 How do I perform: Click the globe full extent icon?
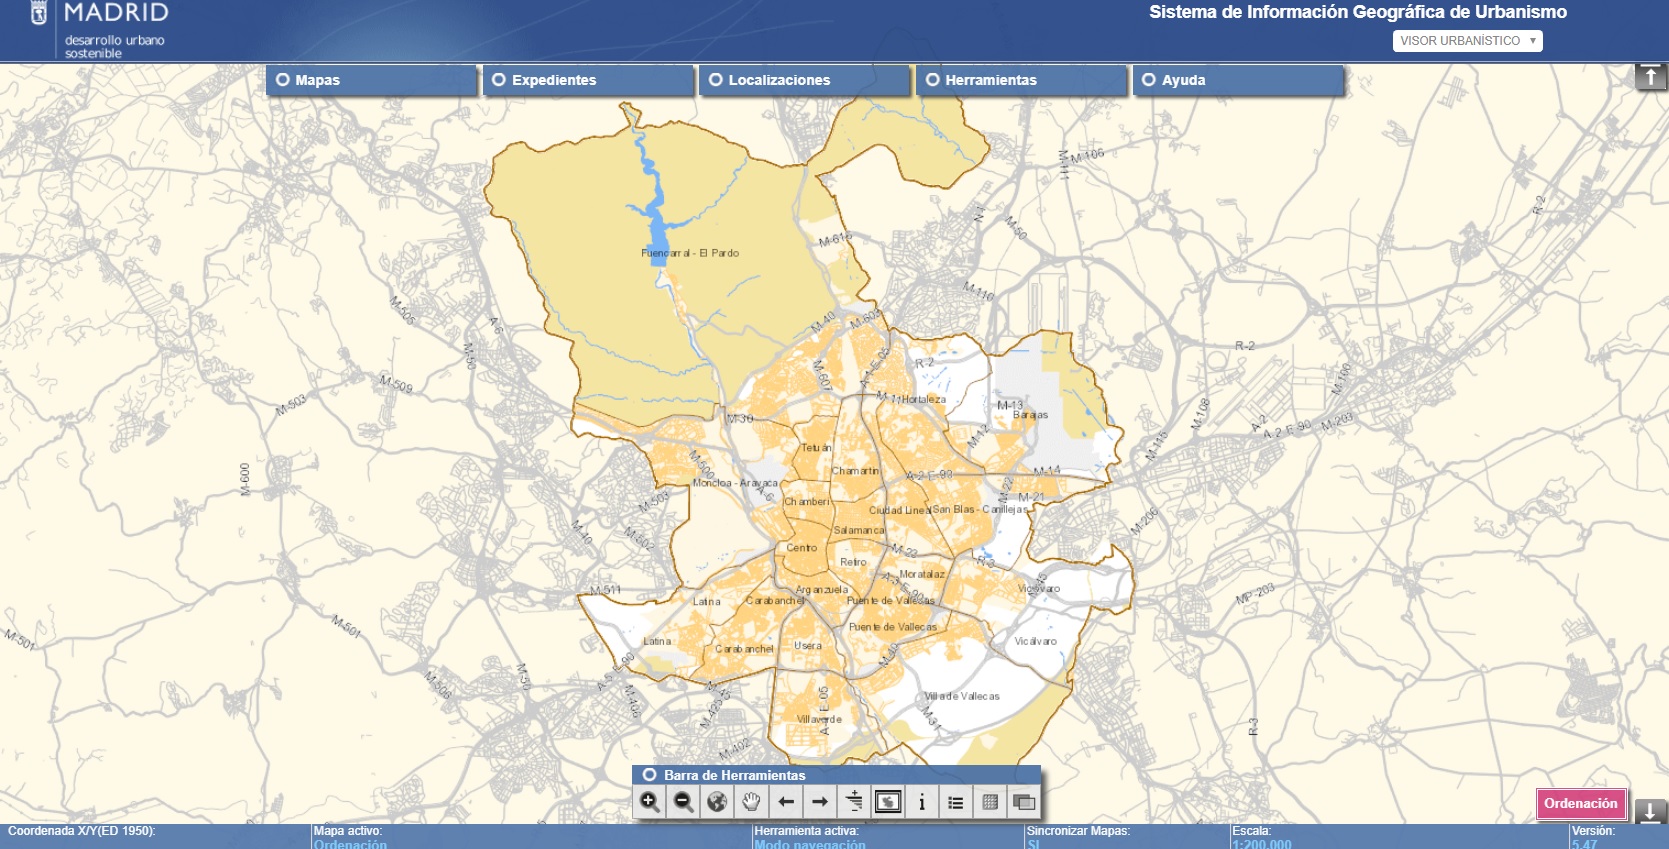[717, 802]
